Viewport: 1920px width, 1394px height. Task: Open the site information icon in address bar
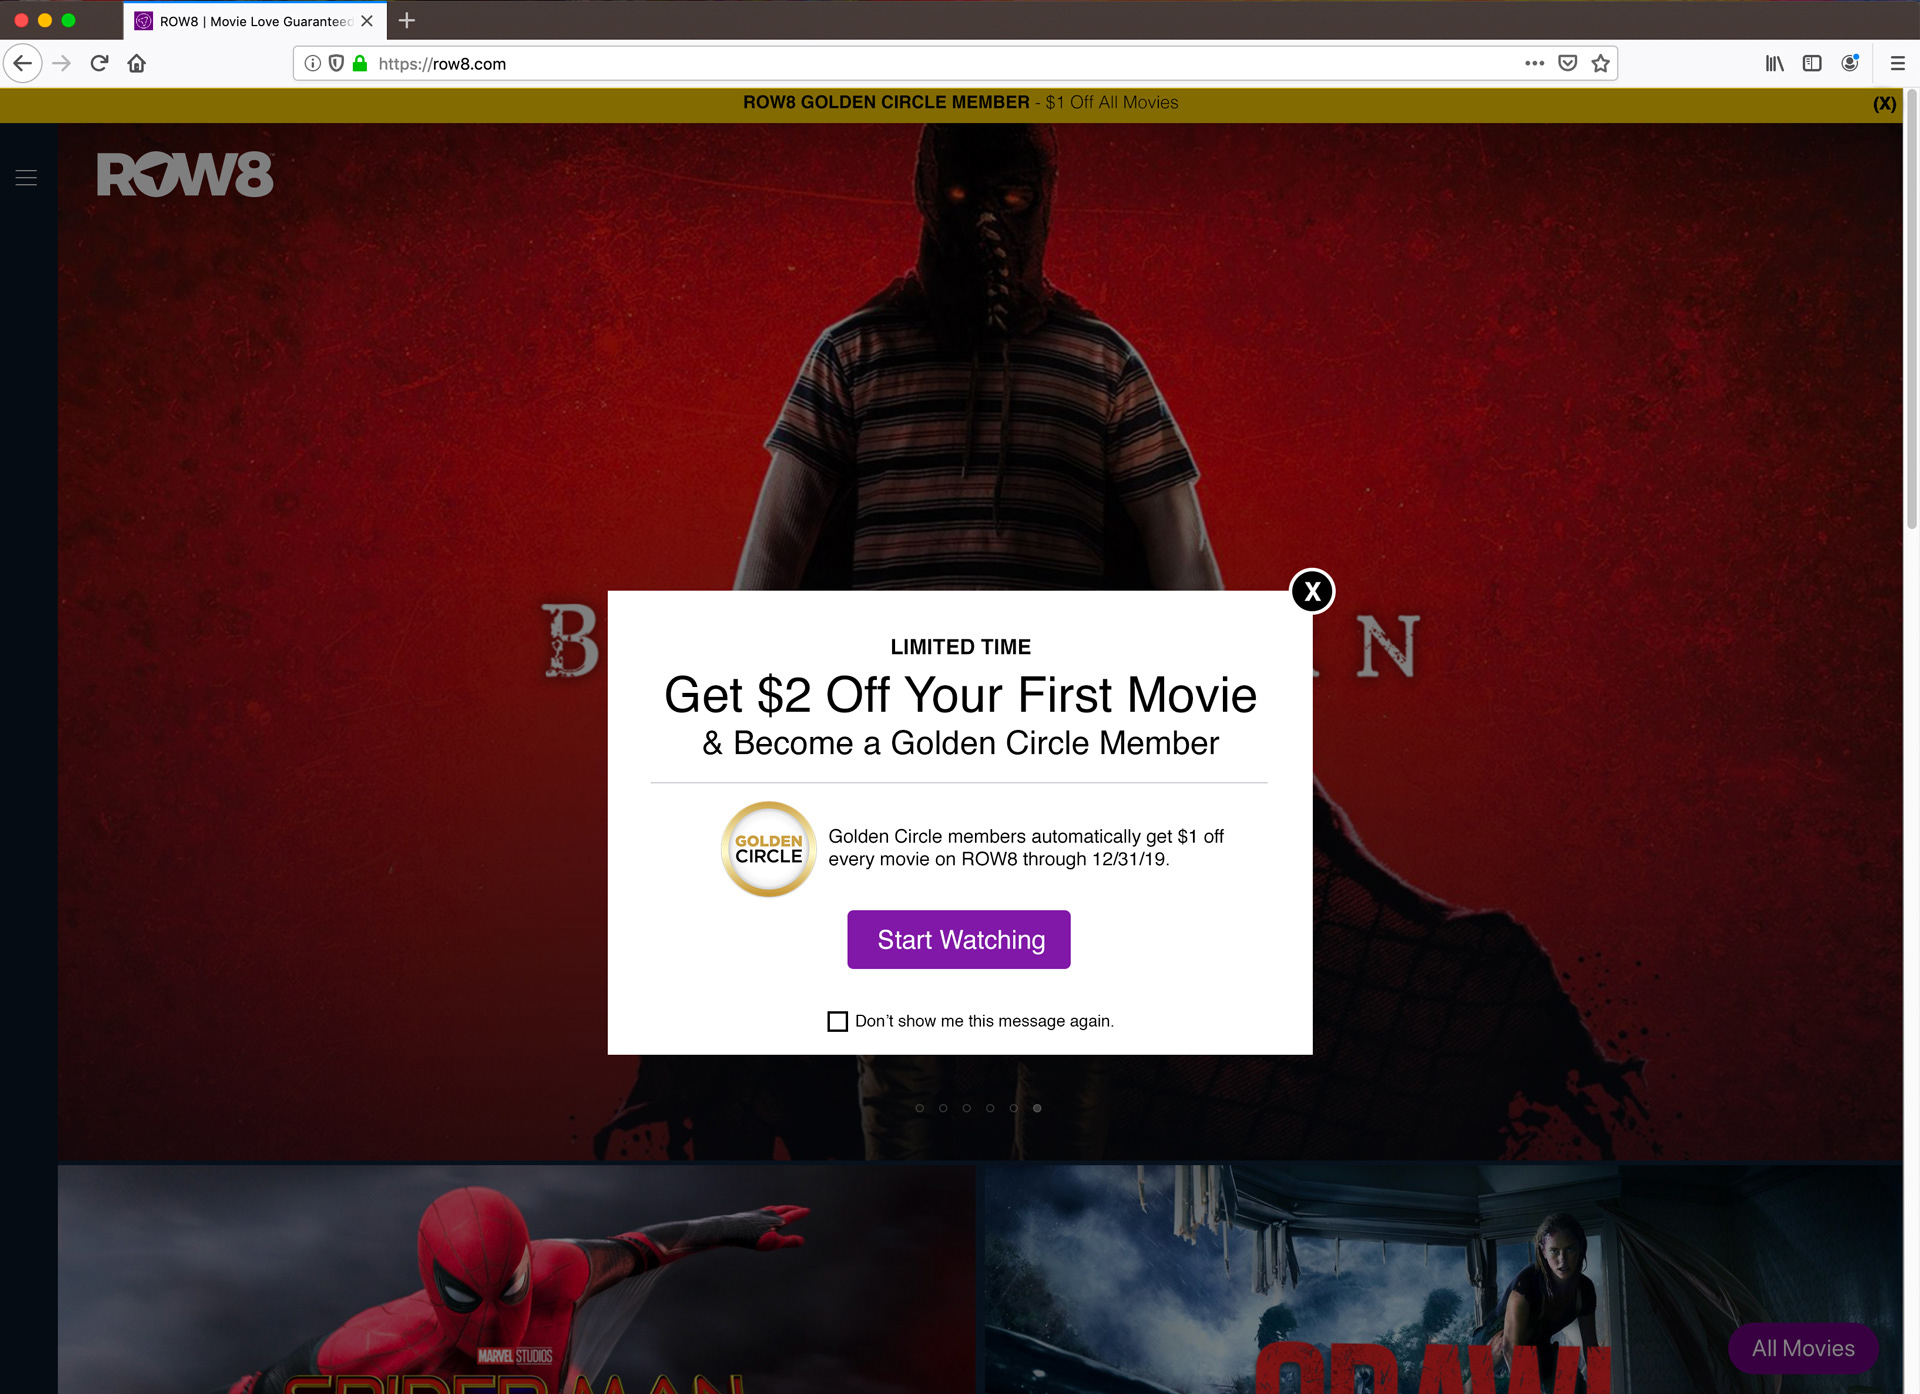[x=313, y=63]
